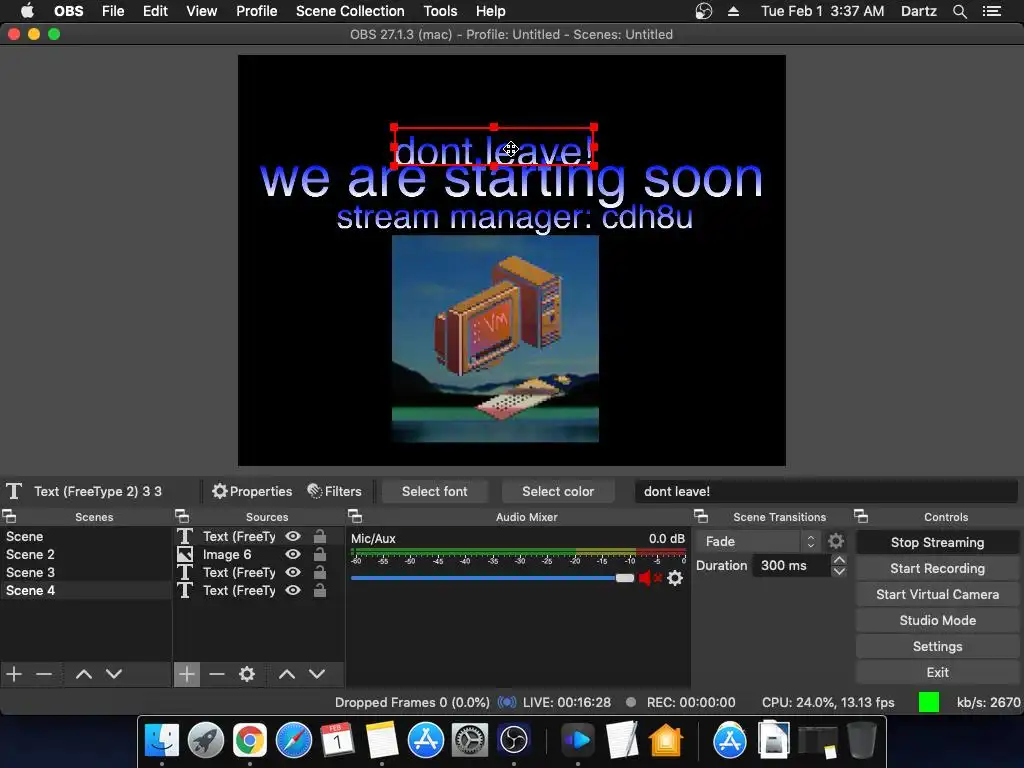
Task: Open Spotlight search in the menu bar
Action: [x=959, y=11]
